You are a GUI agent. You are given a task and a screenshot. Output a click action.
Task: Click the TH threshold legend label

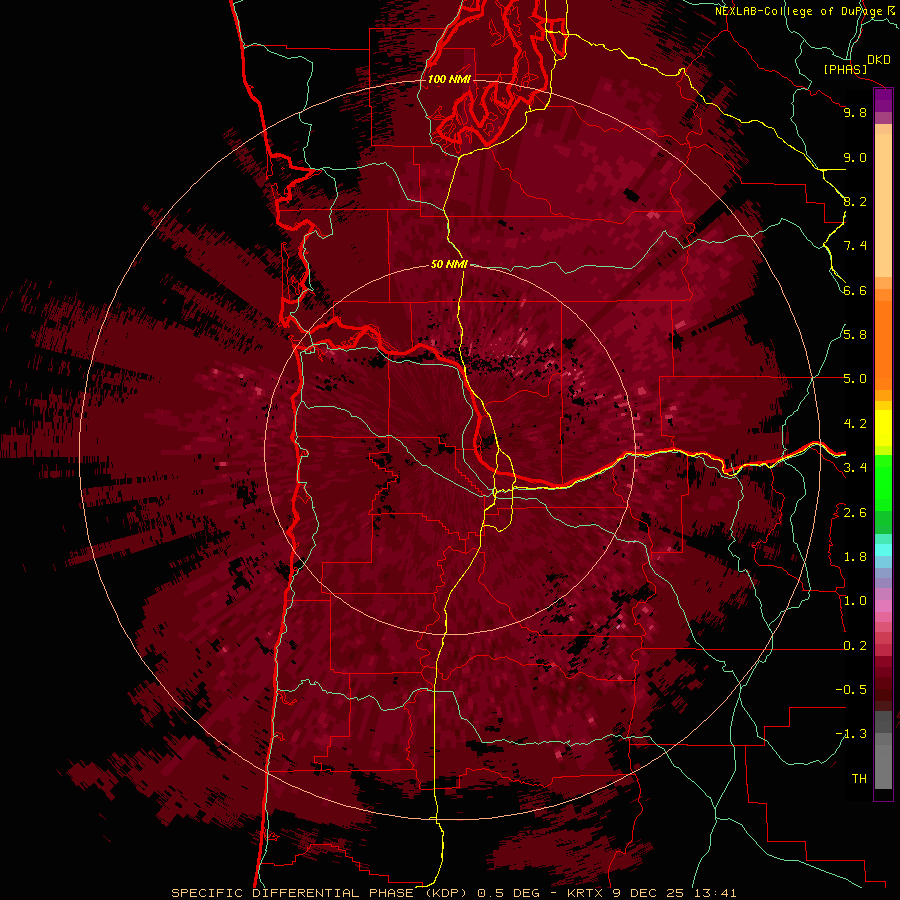pos(859,779)
